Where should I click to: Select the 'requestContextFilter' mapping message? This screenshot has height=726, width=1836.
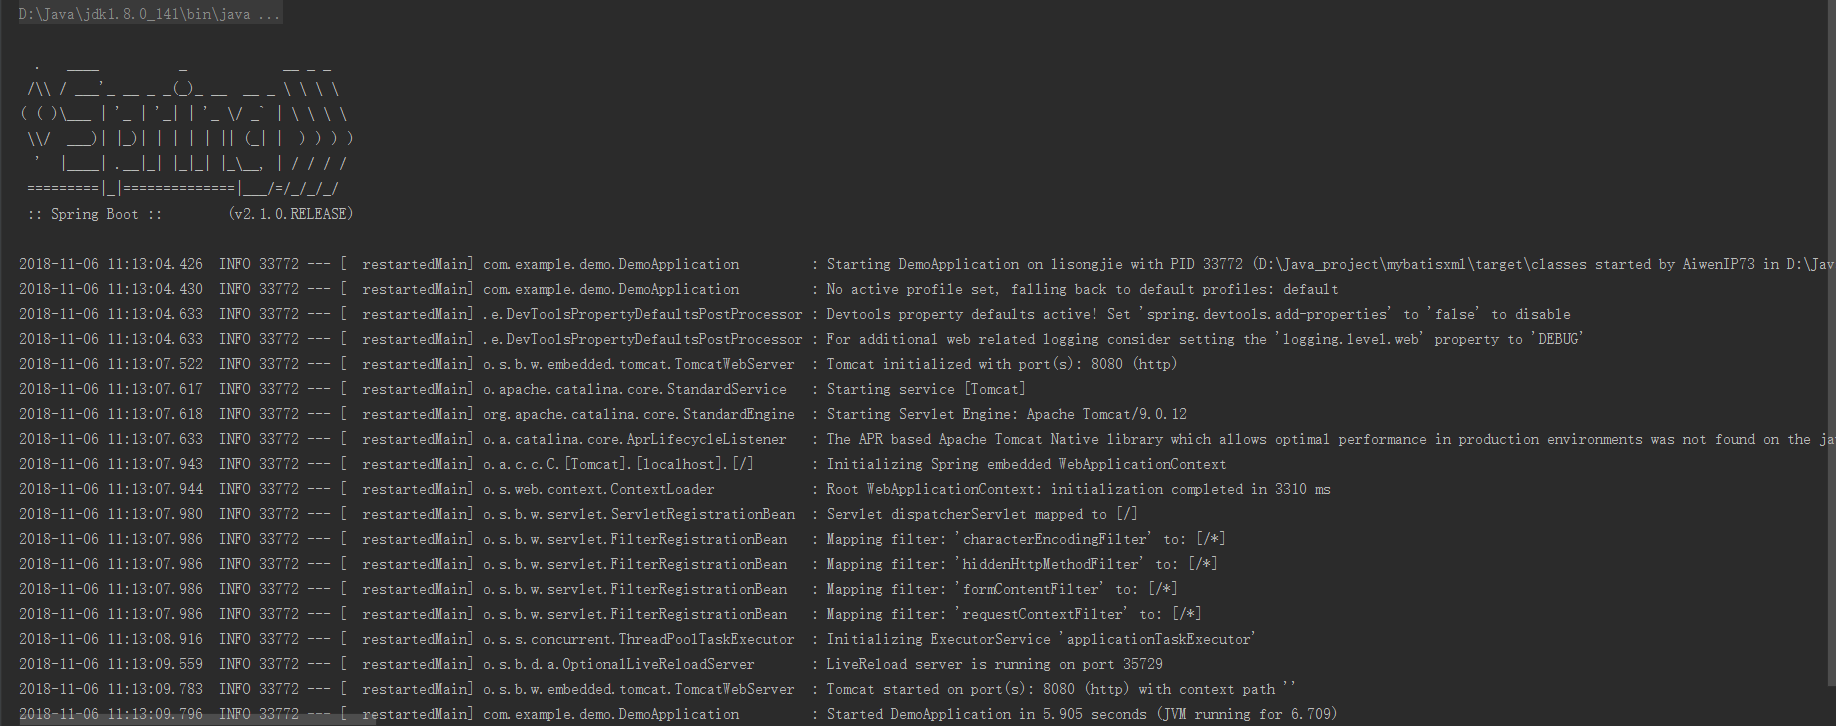click(x=1014, y=614)
